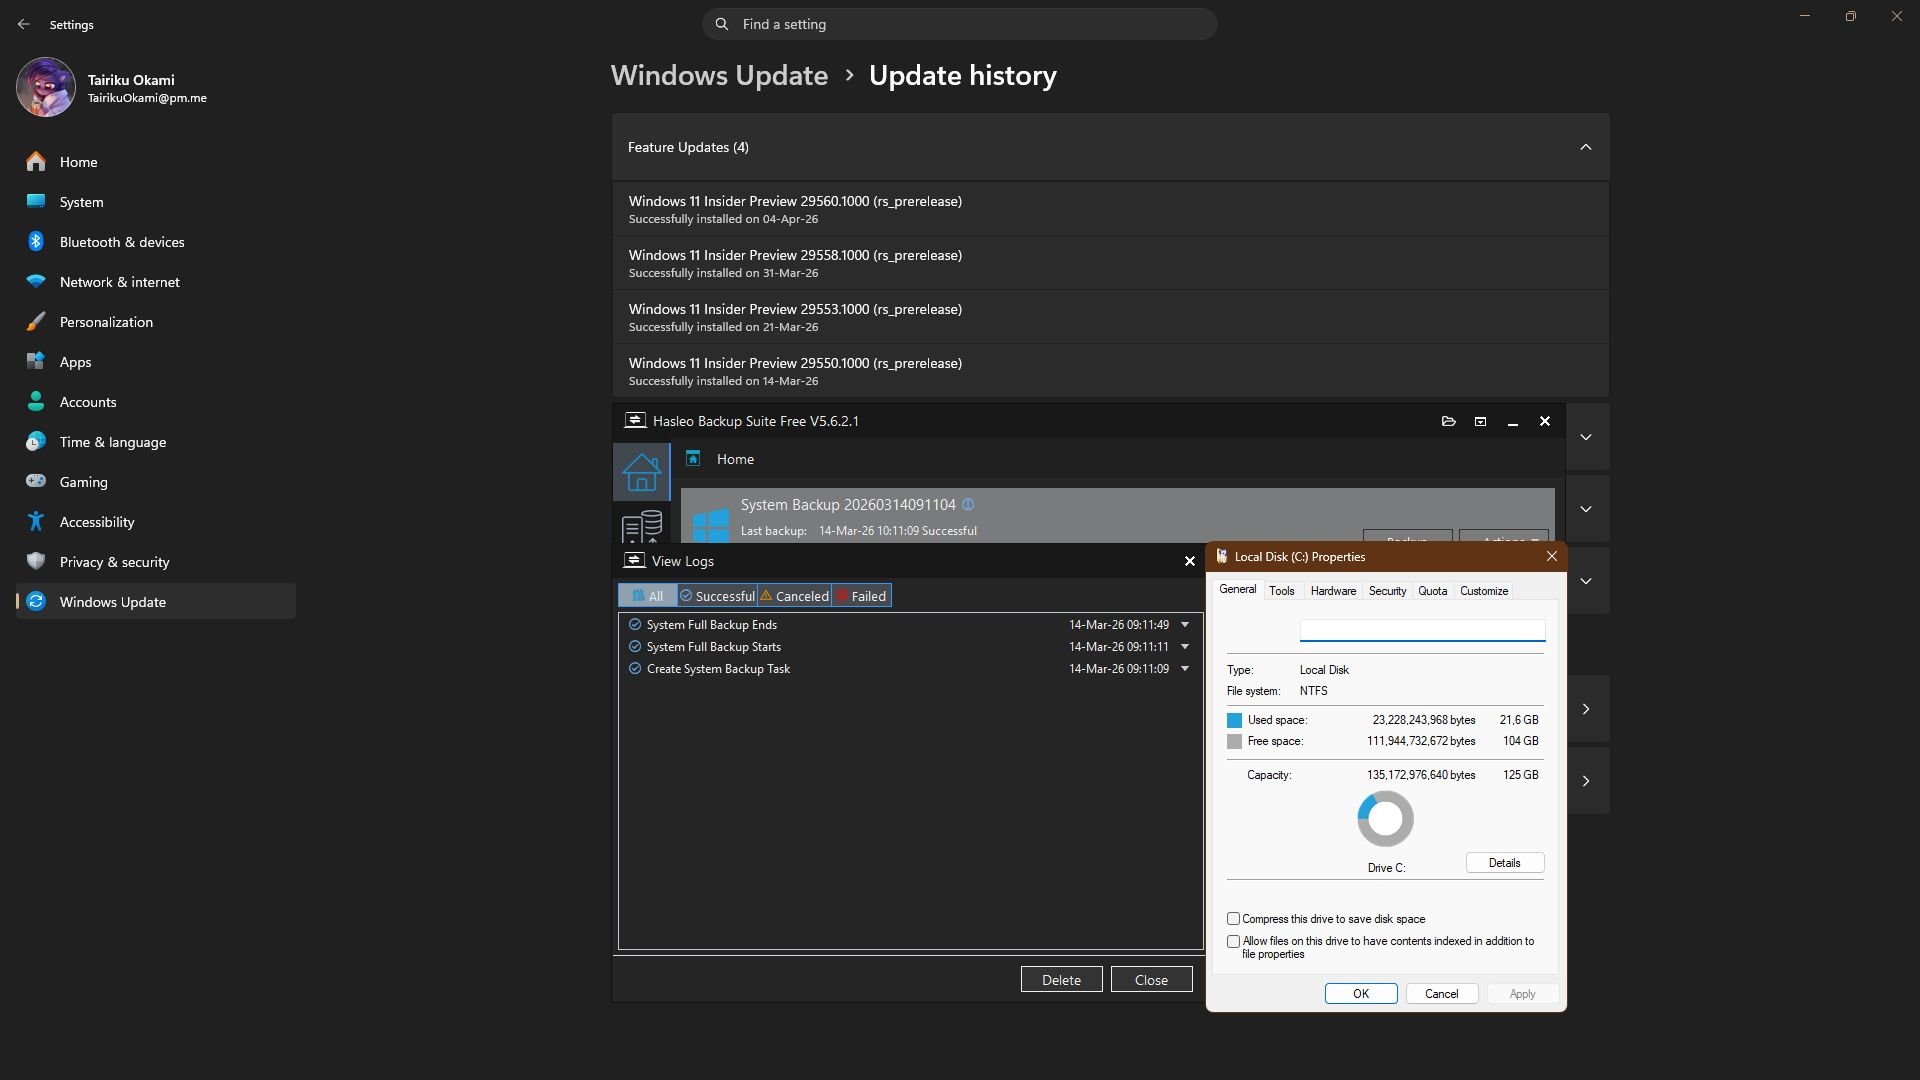Image resolution: width=1920 pixels, height=1080 pixels.
Task: Click OK in Local Disk Properties
Action: [x=1361, y=994]
